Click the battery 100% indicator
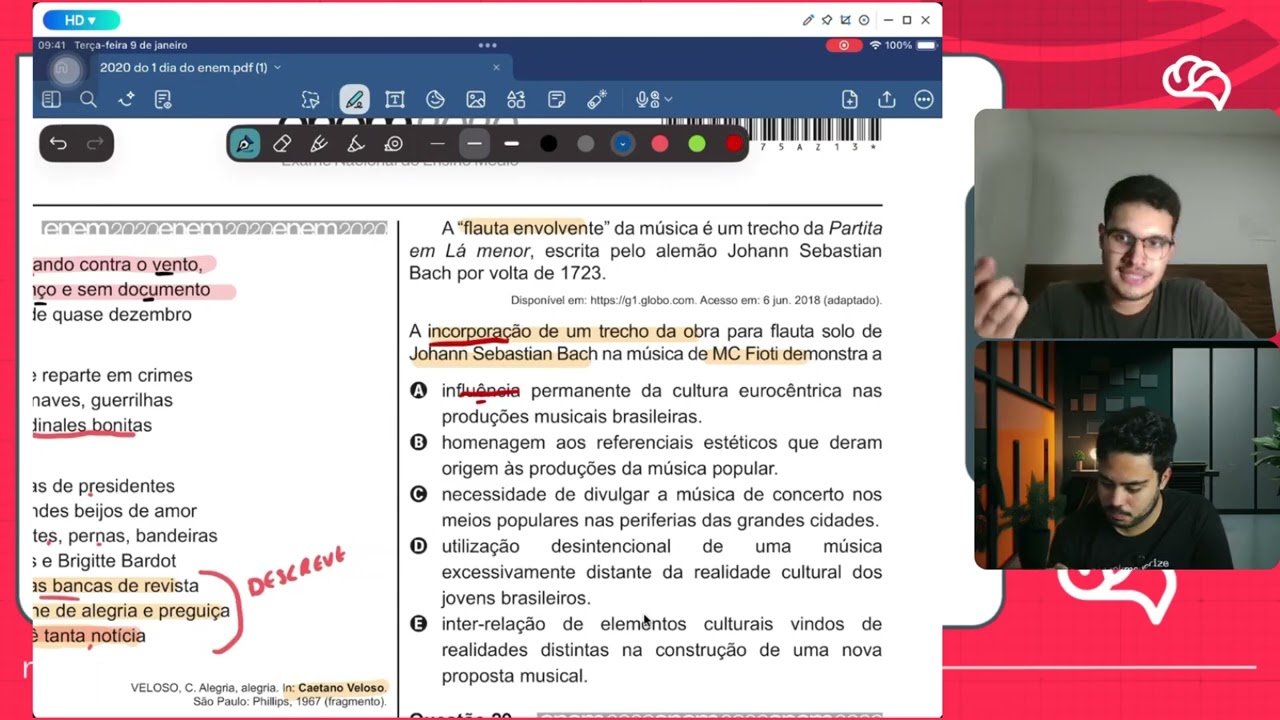 pos(911,45)
